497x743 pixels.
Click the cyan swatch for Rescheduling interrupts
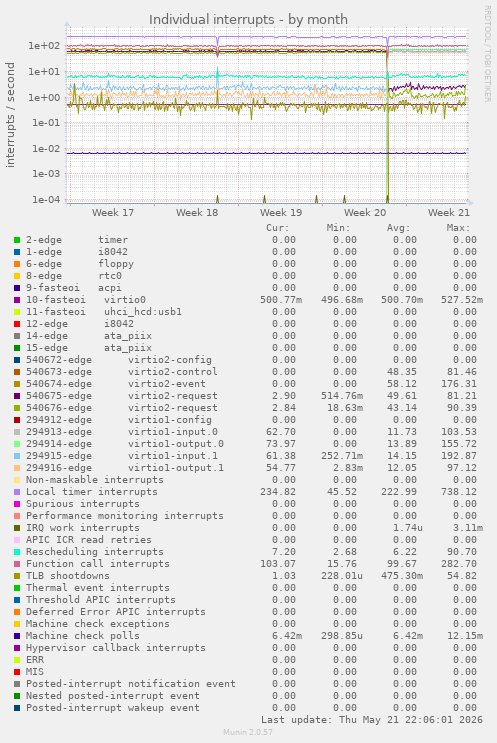pos(17,552)
